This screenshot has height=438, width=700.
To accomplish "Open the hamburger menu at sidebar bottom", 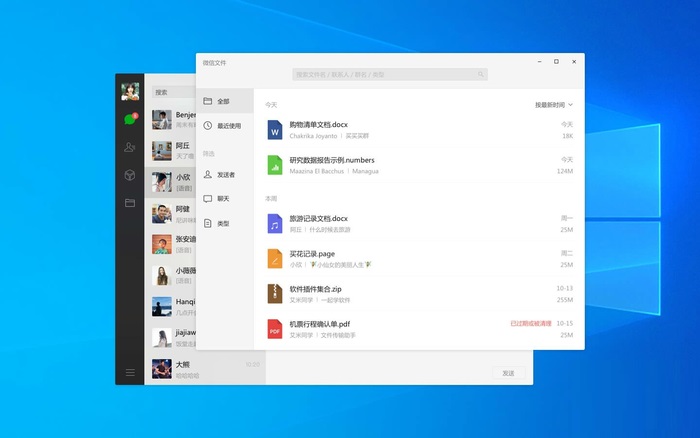I will point(129,373).
